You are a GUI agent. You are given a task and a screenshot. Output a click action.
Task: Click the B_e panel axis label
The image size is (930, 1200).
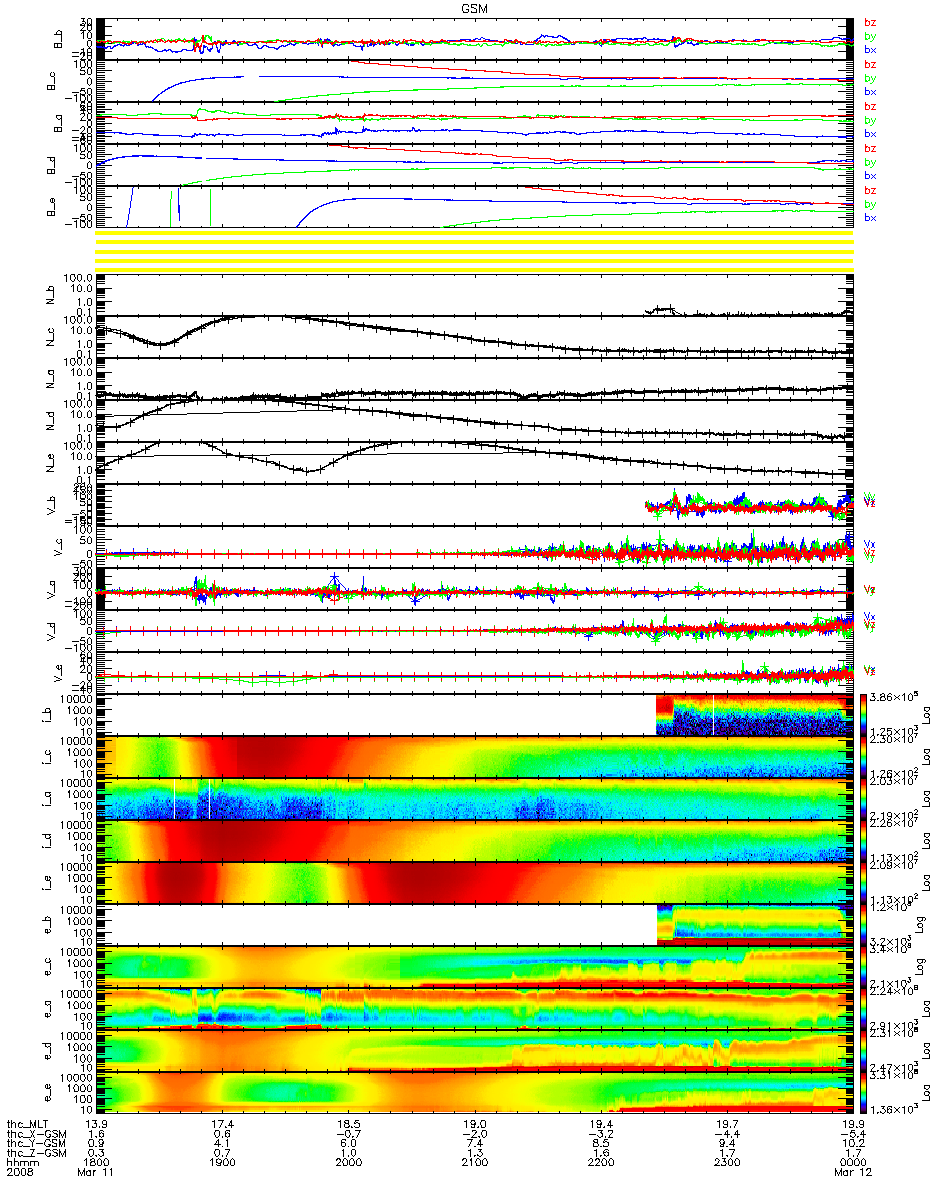tap(51, 207)
